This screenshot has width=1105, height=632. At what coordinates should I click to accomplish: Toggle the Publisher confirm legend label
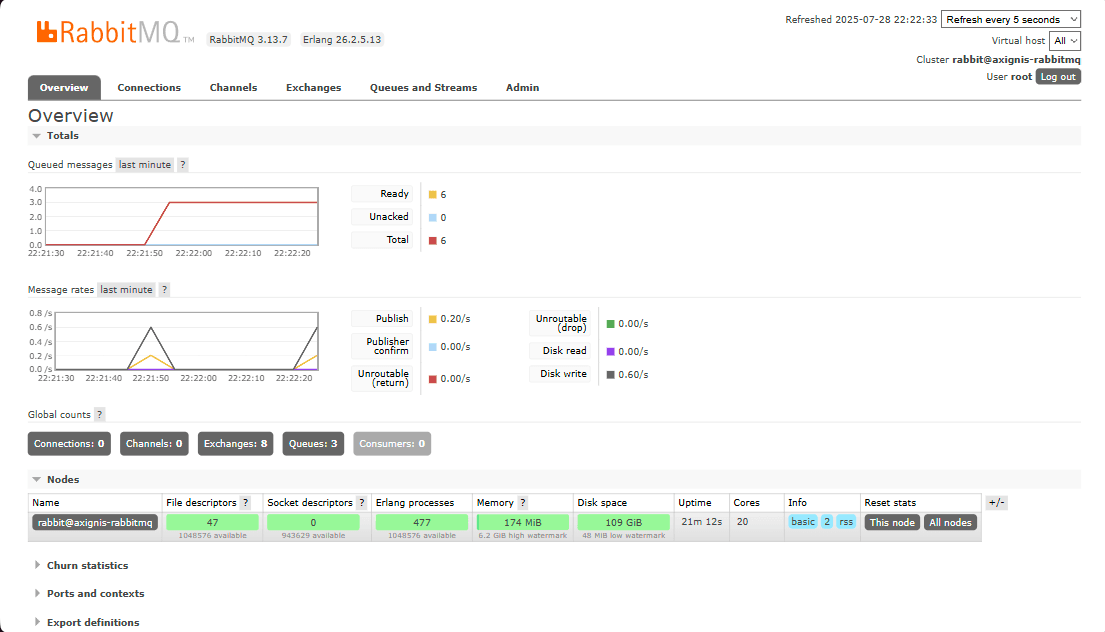(x=383, y=346)
